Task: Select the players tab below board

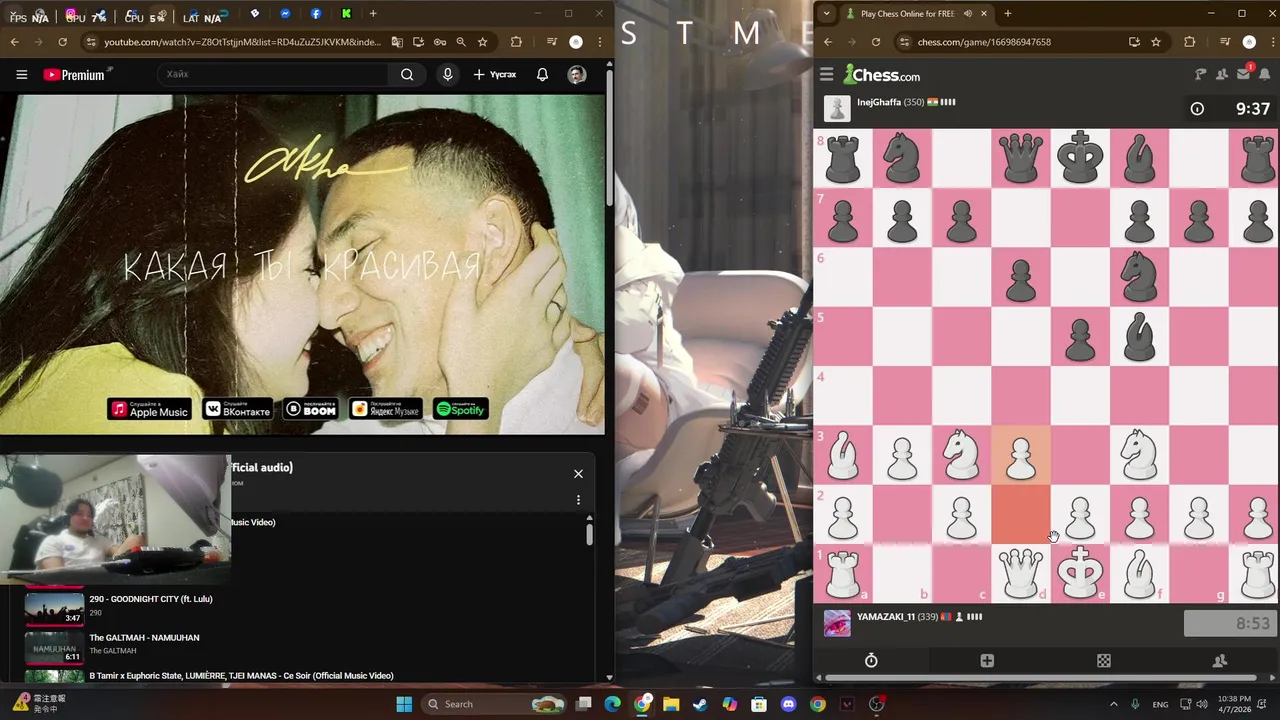Action: pyautogui.click(x=1220, y=661)
